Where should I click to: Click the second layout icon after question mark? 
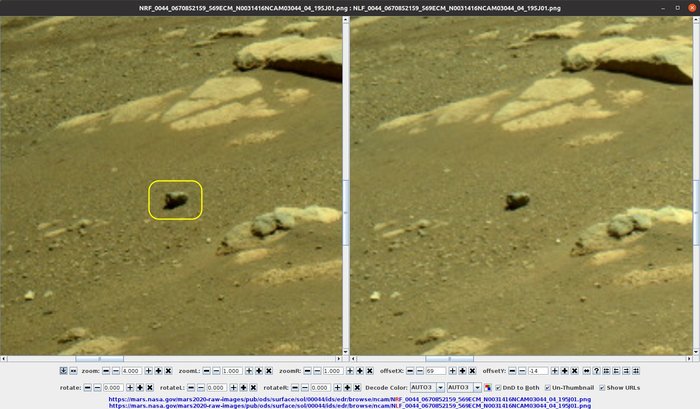[x=616, y=371]
